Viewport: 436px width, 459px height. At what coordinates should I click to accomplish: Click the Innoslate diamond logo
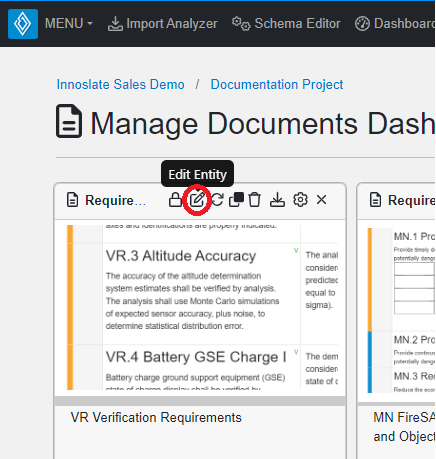pos(23,24)
